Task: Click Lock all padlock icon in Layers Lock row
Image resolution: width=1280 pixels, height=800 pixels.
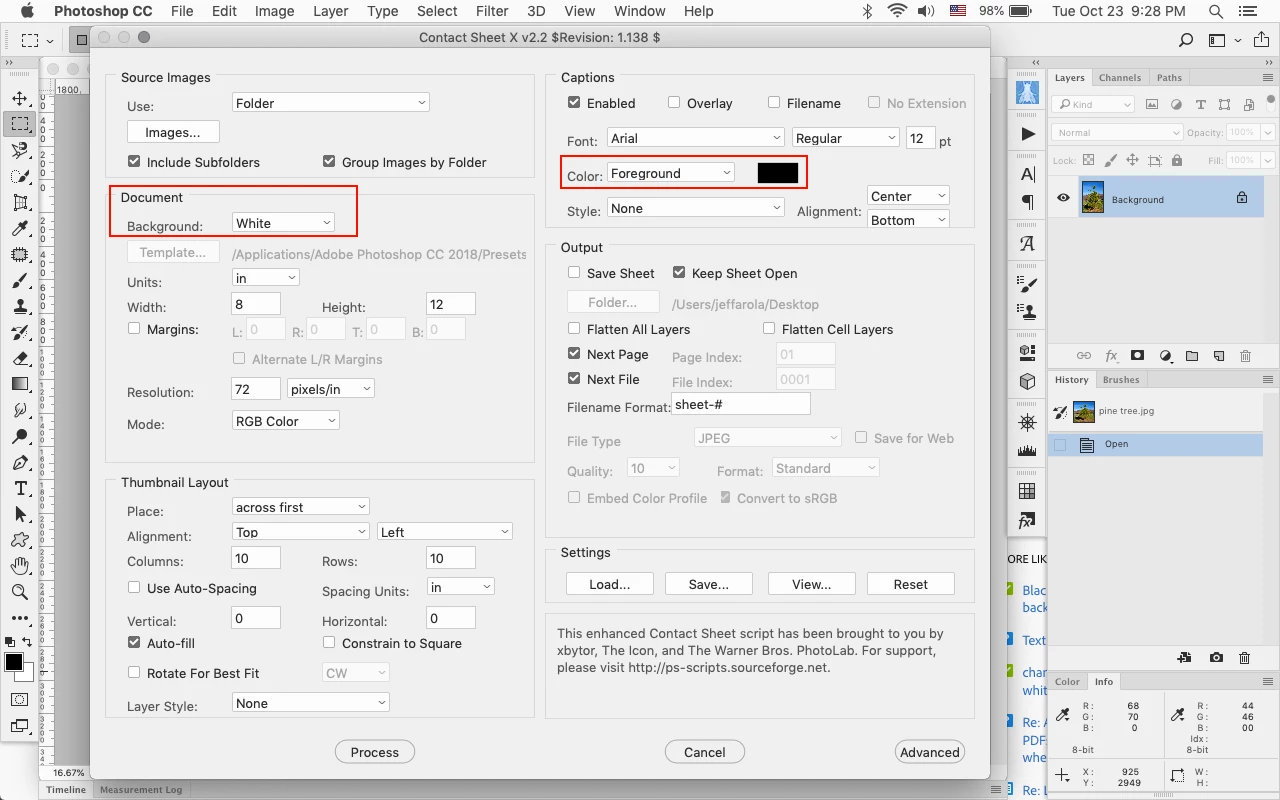Action: (x=1177, y=160)
